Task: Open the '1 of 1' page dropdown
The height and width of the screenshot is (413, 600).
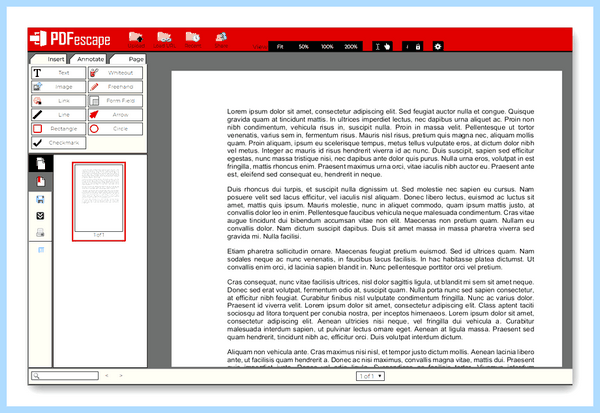Action: pos(370,376)
